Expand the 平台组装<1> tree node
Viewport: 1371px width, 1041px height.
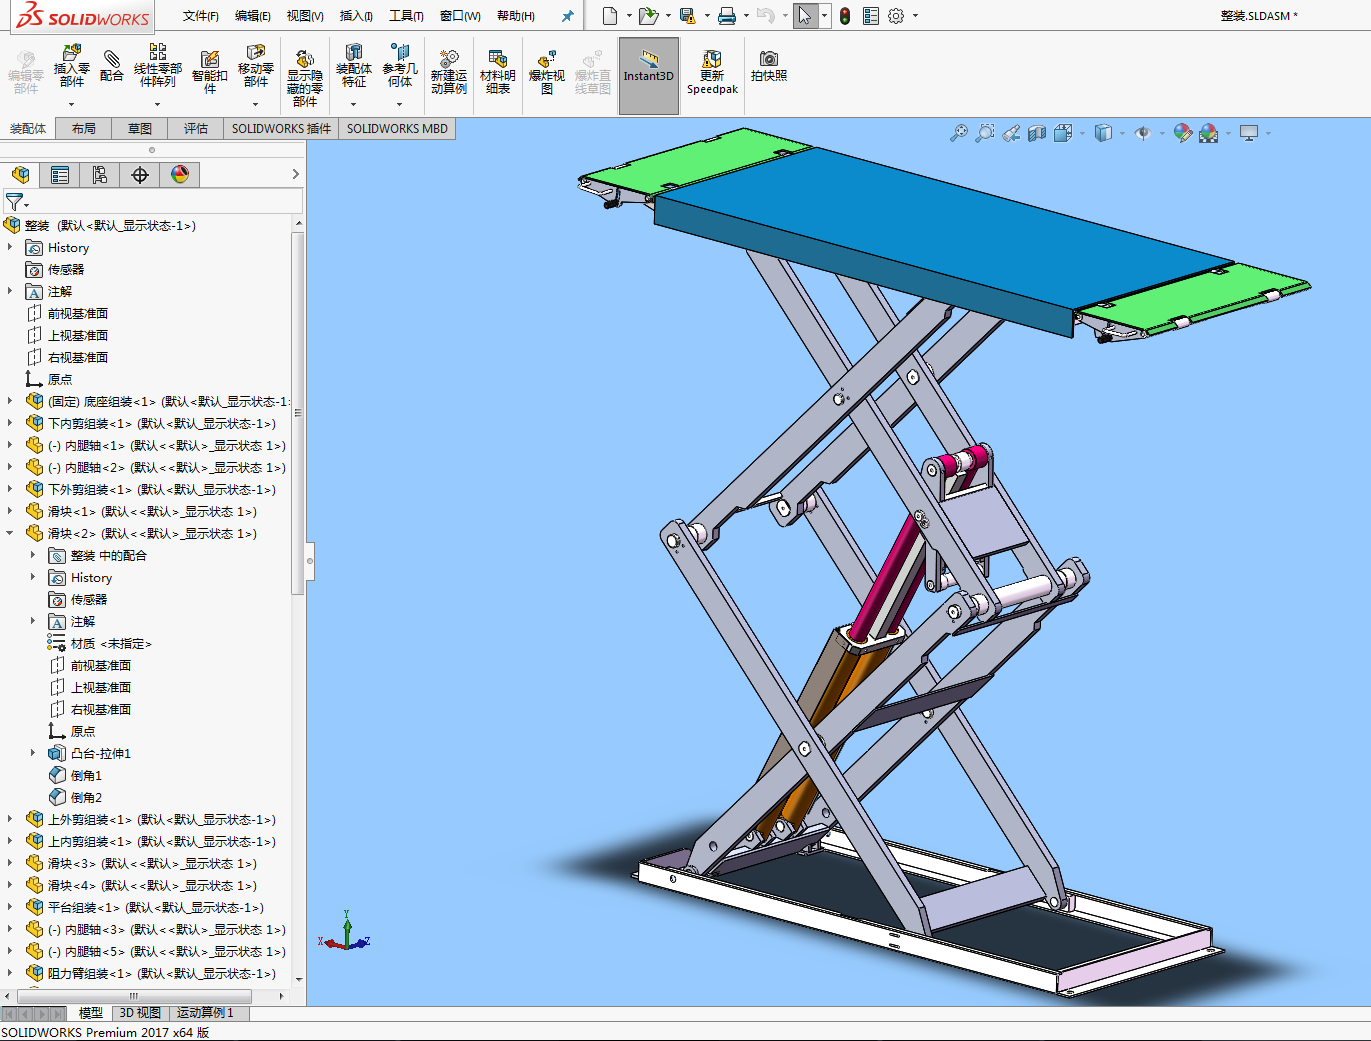click(10, 907)
